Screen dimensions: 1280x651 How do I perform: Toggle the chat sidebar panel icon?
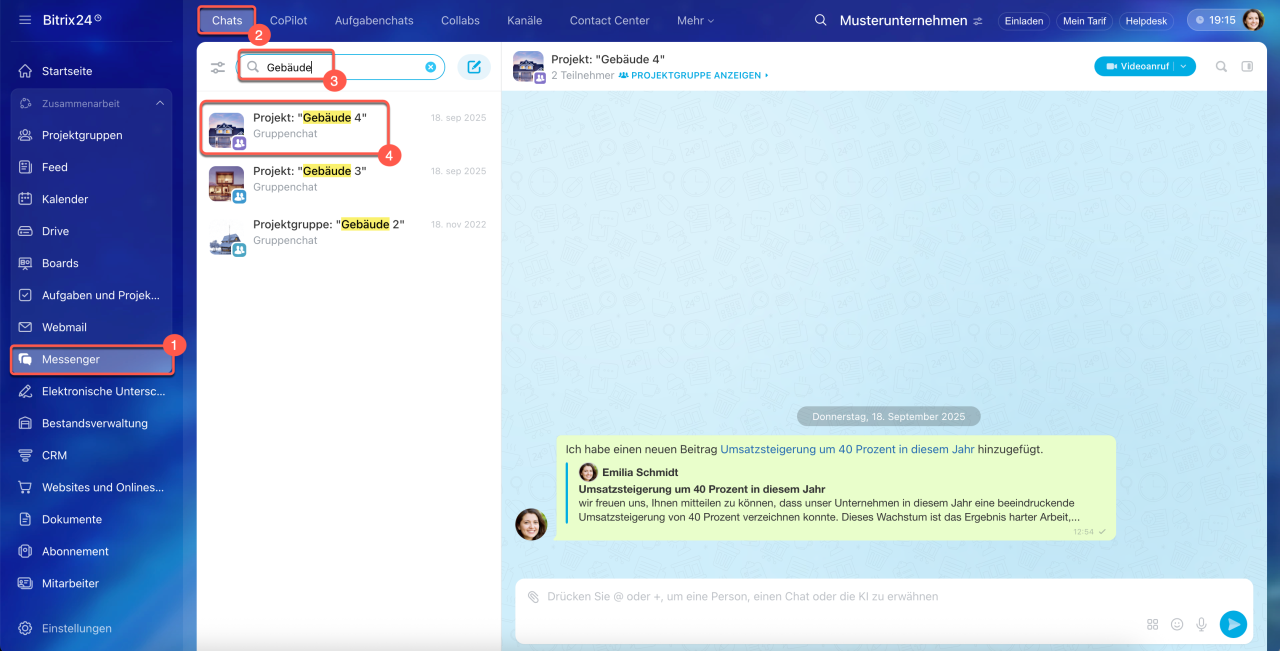(x=1247, y=67)
